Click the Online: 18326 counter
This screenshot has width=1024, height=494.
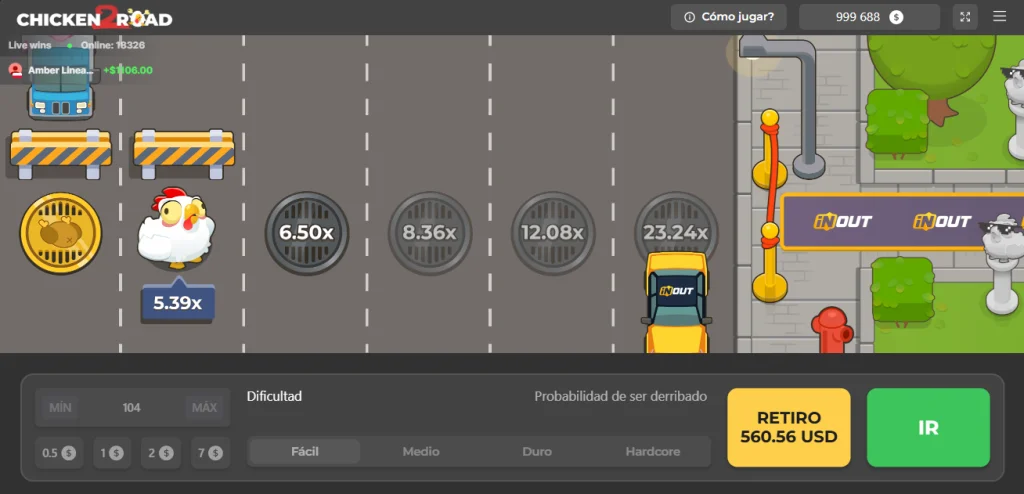[112, 45]
